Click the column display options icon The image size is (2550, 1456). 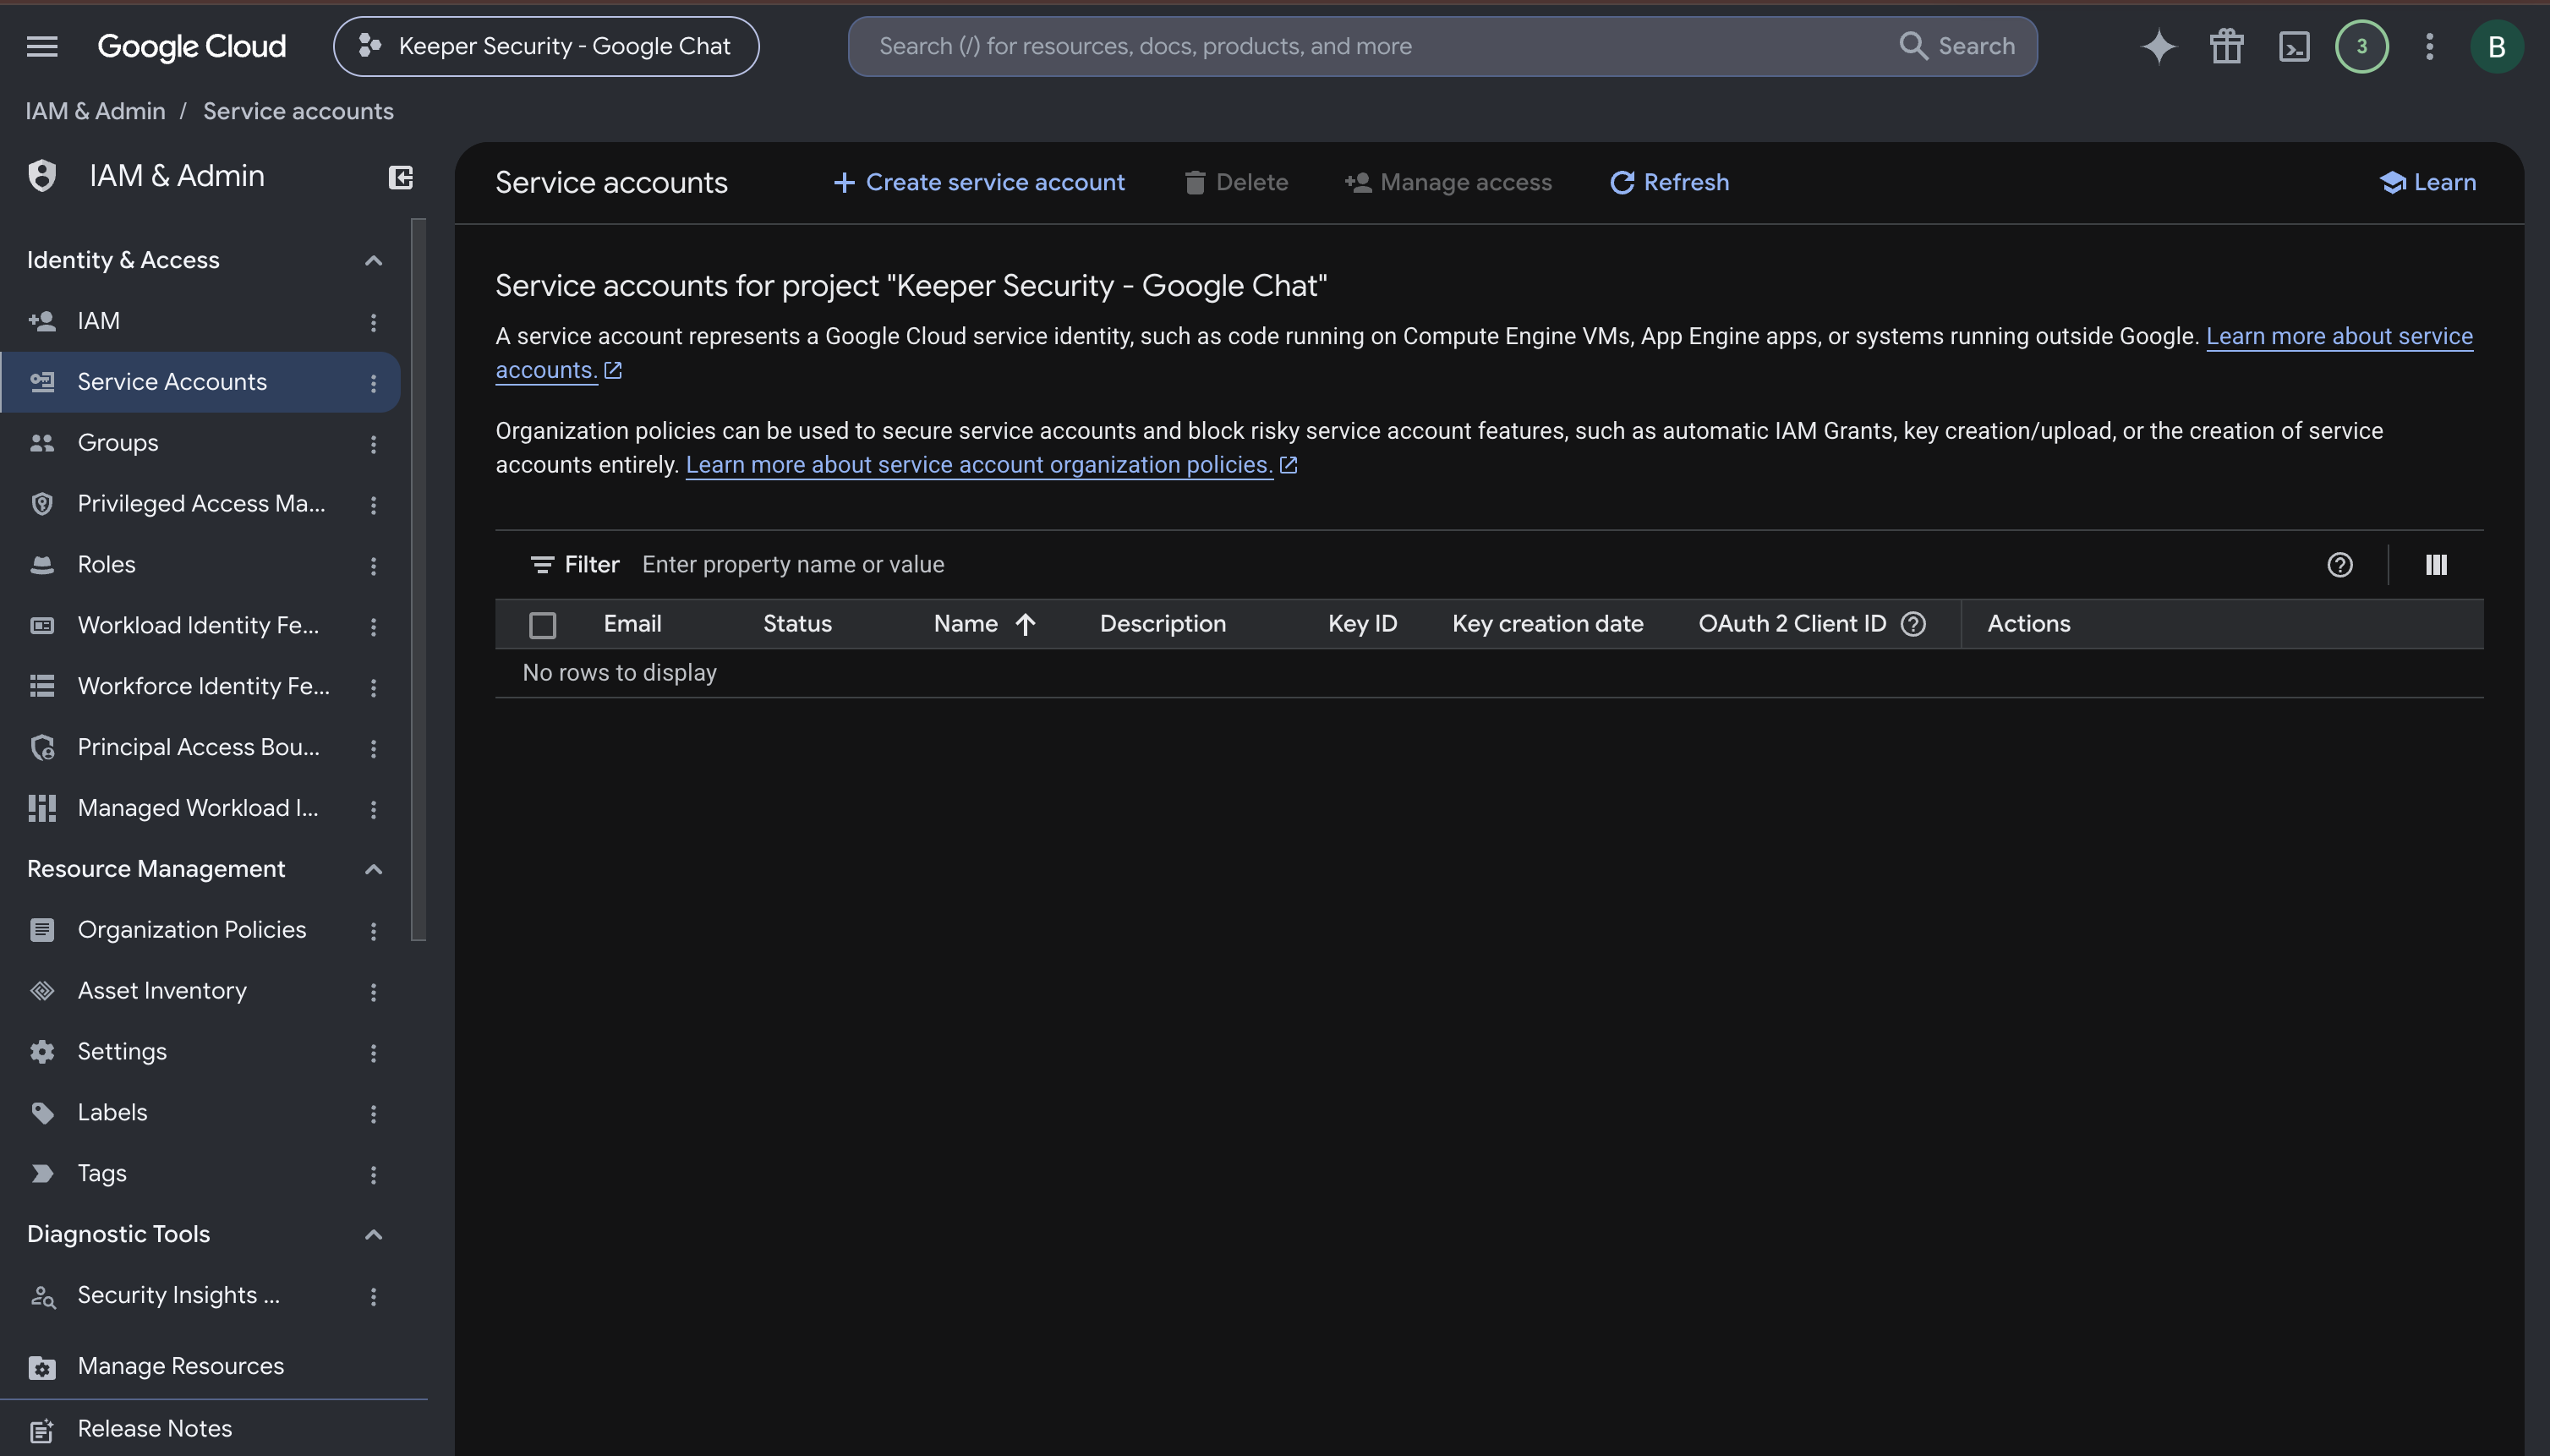tap(2436, 565)
